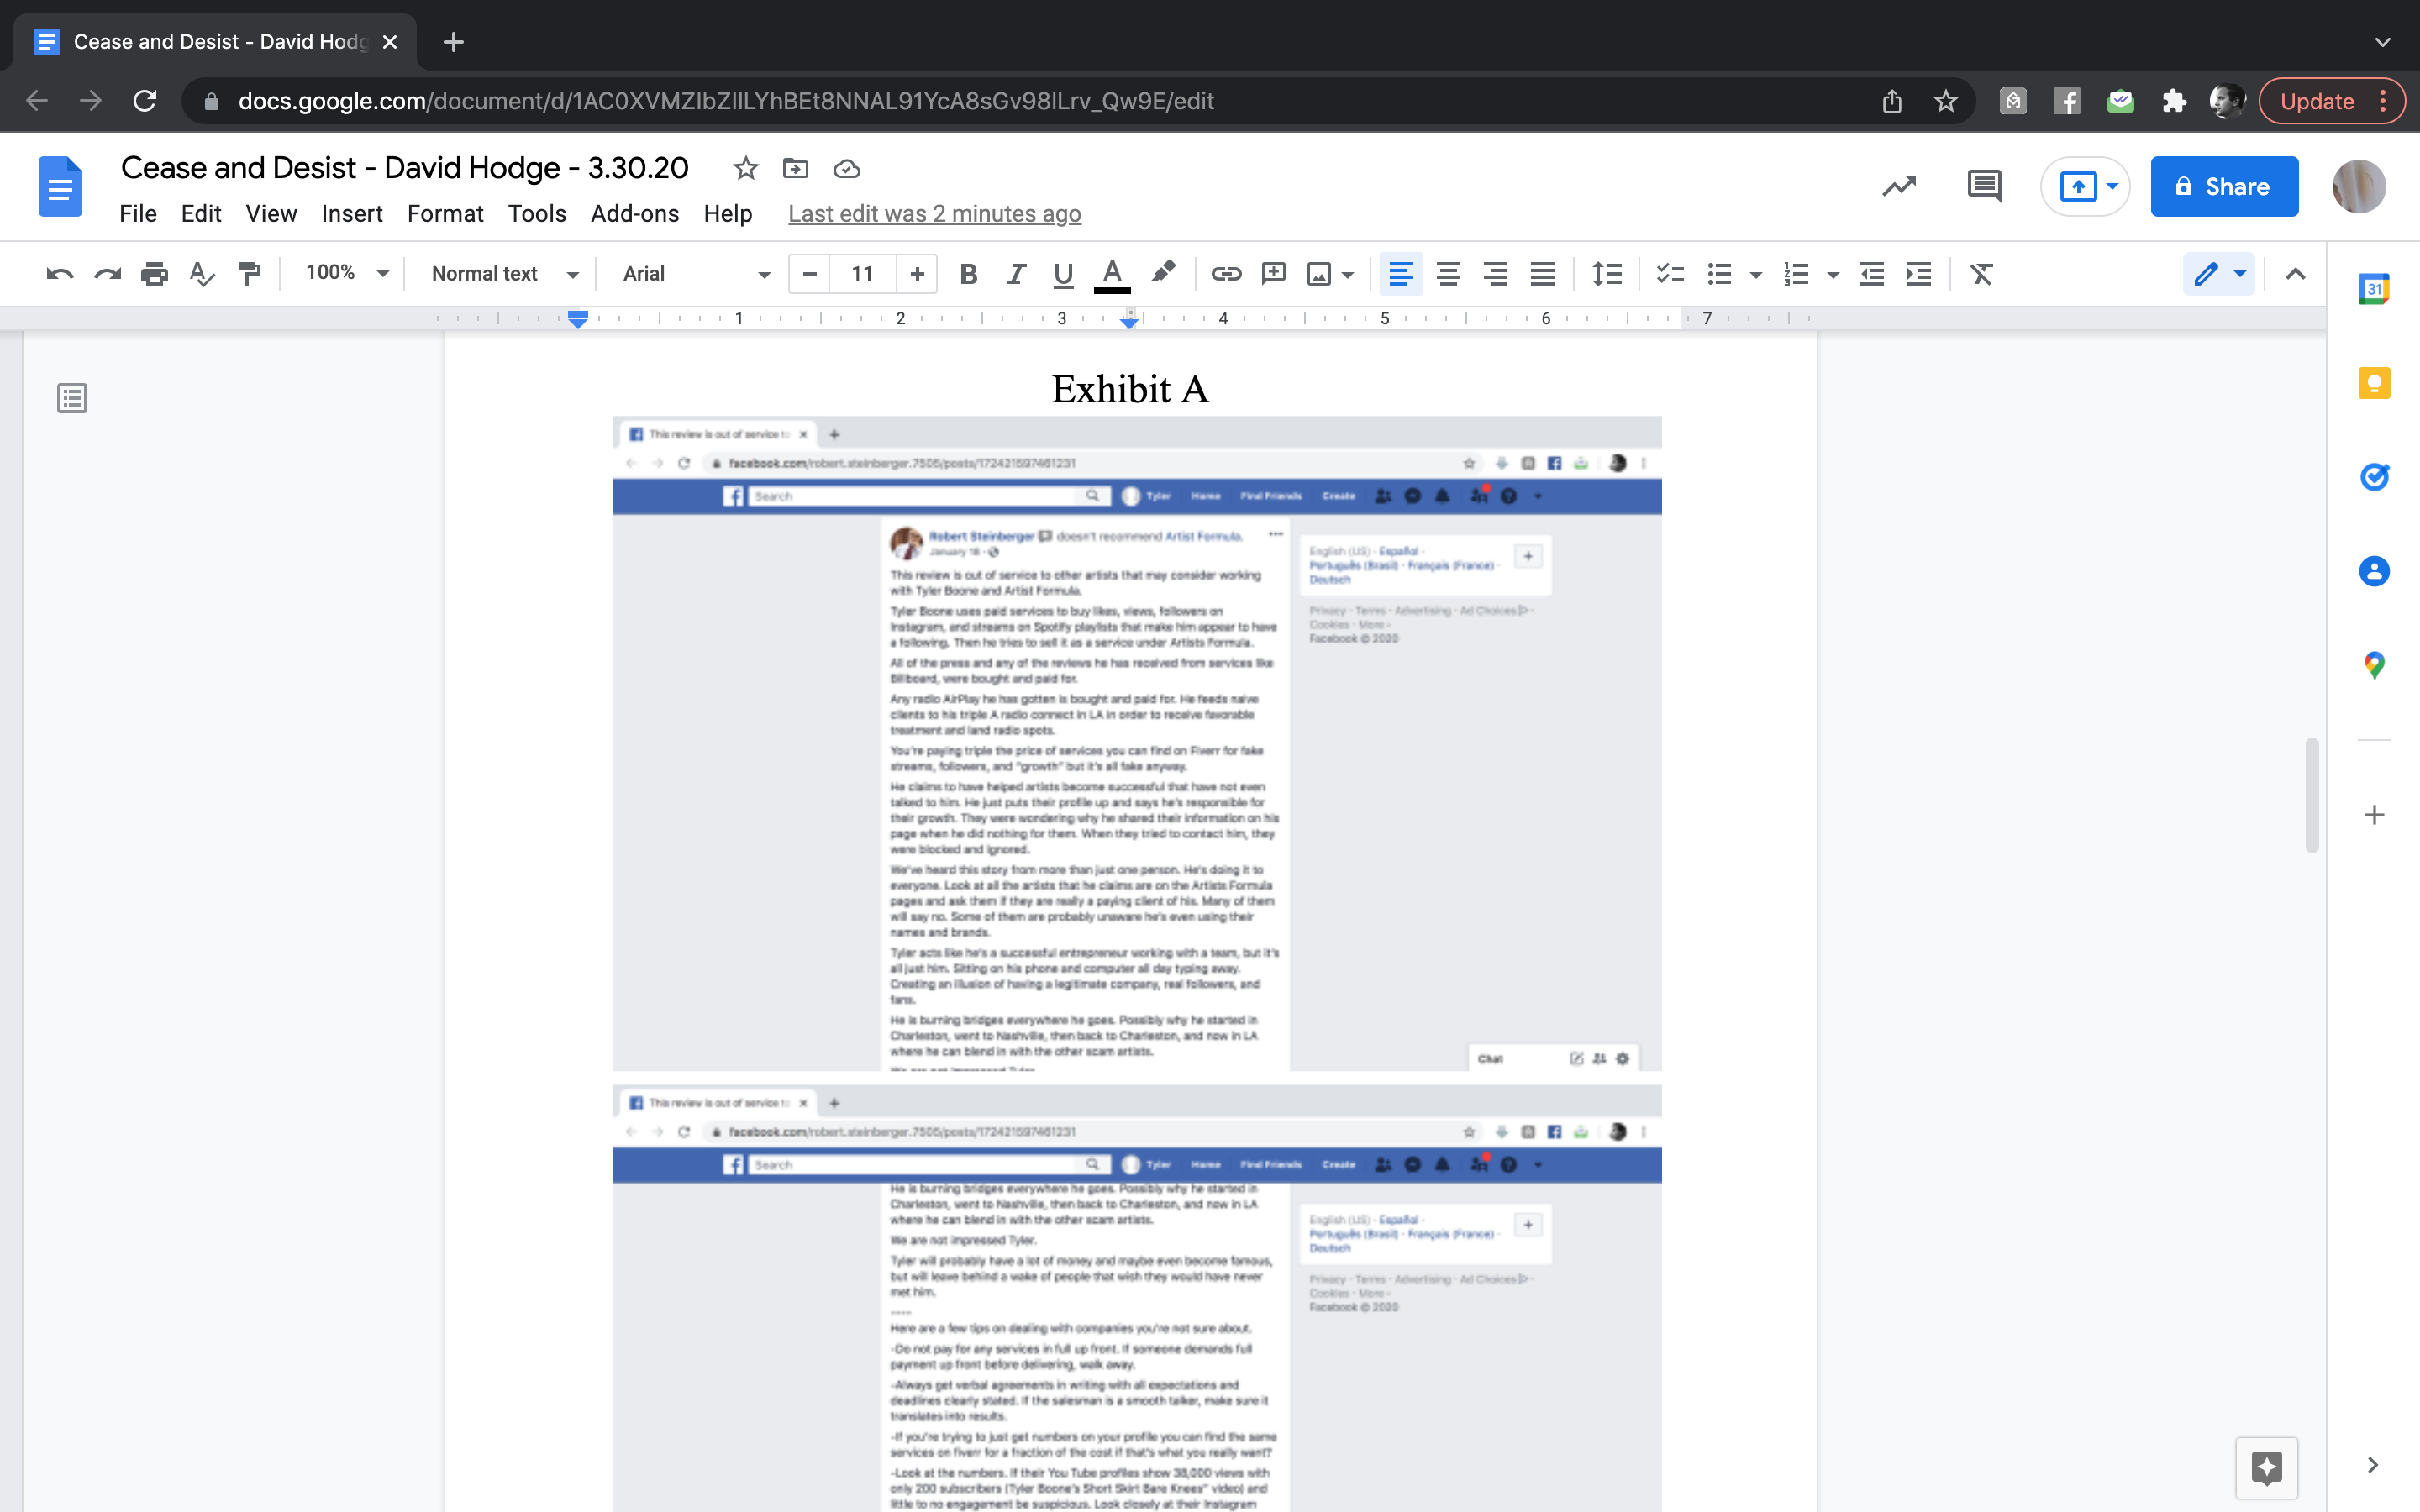Click the Bulleted list icon
The image size is (2420, 1512).
(x=1719, y=274)
